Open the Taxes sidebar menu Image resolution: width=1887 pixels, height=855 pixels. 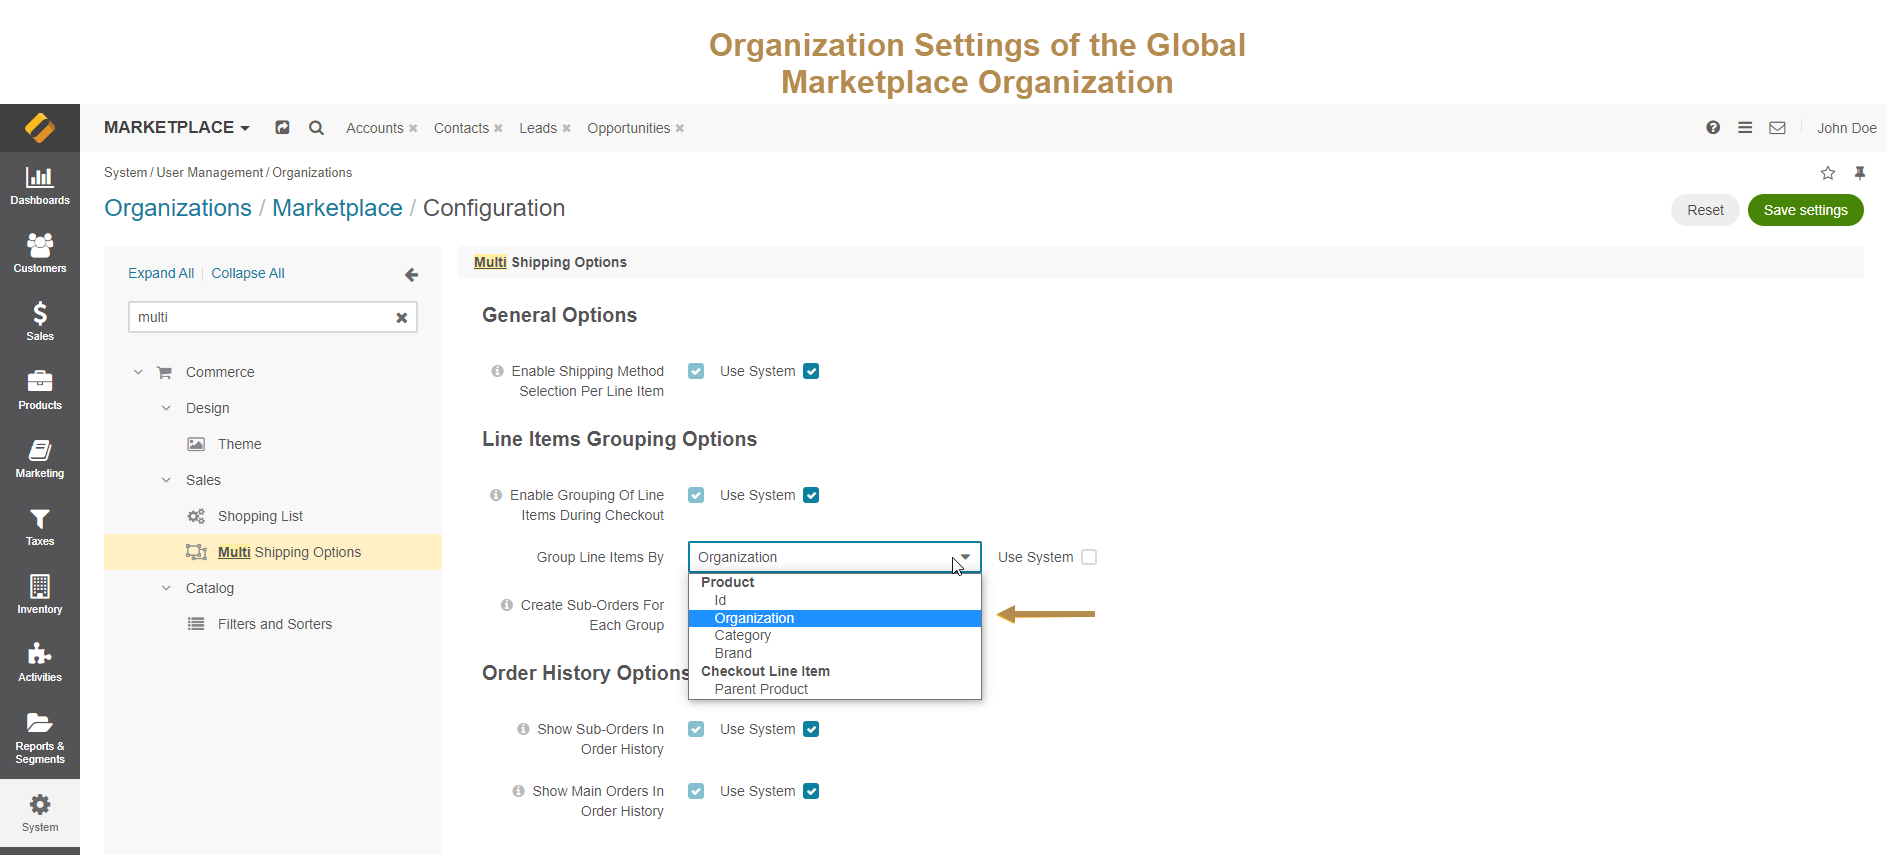[x=40, y=527]
